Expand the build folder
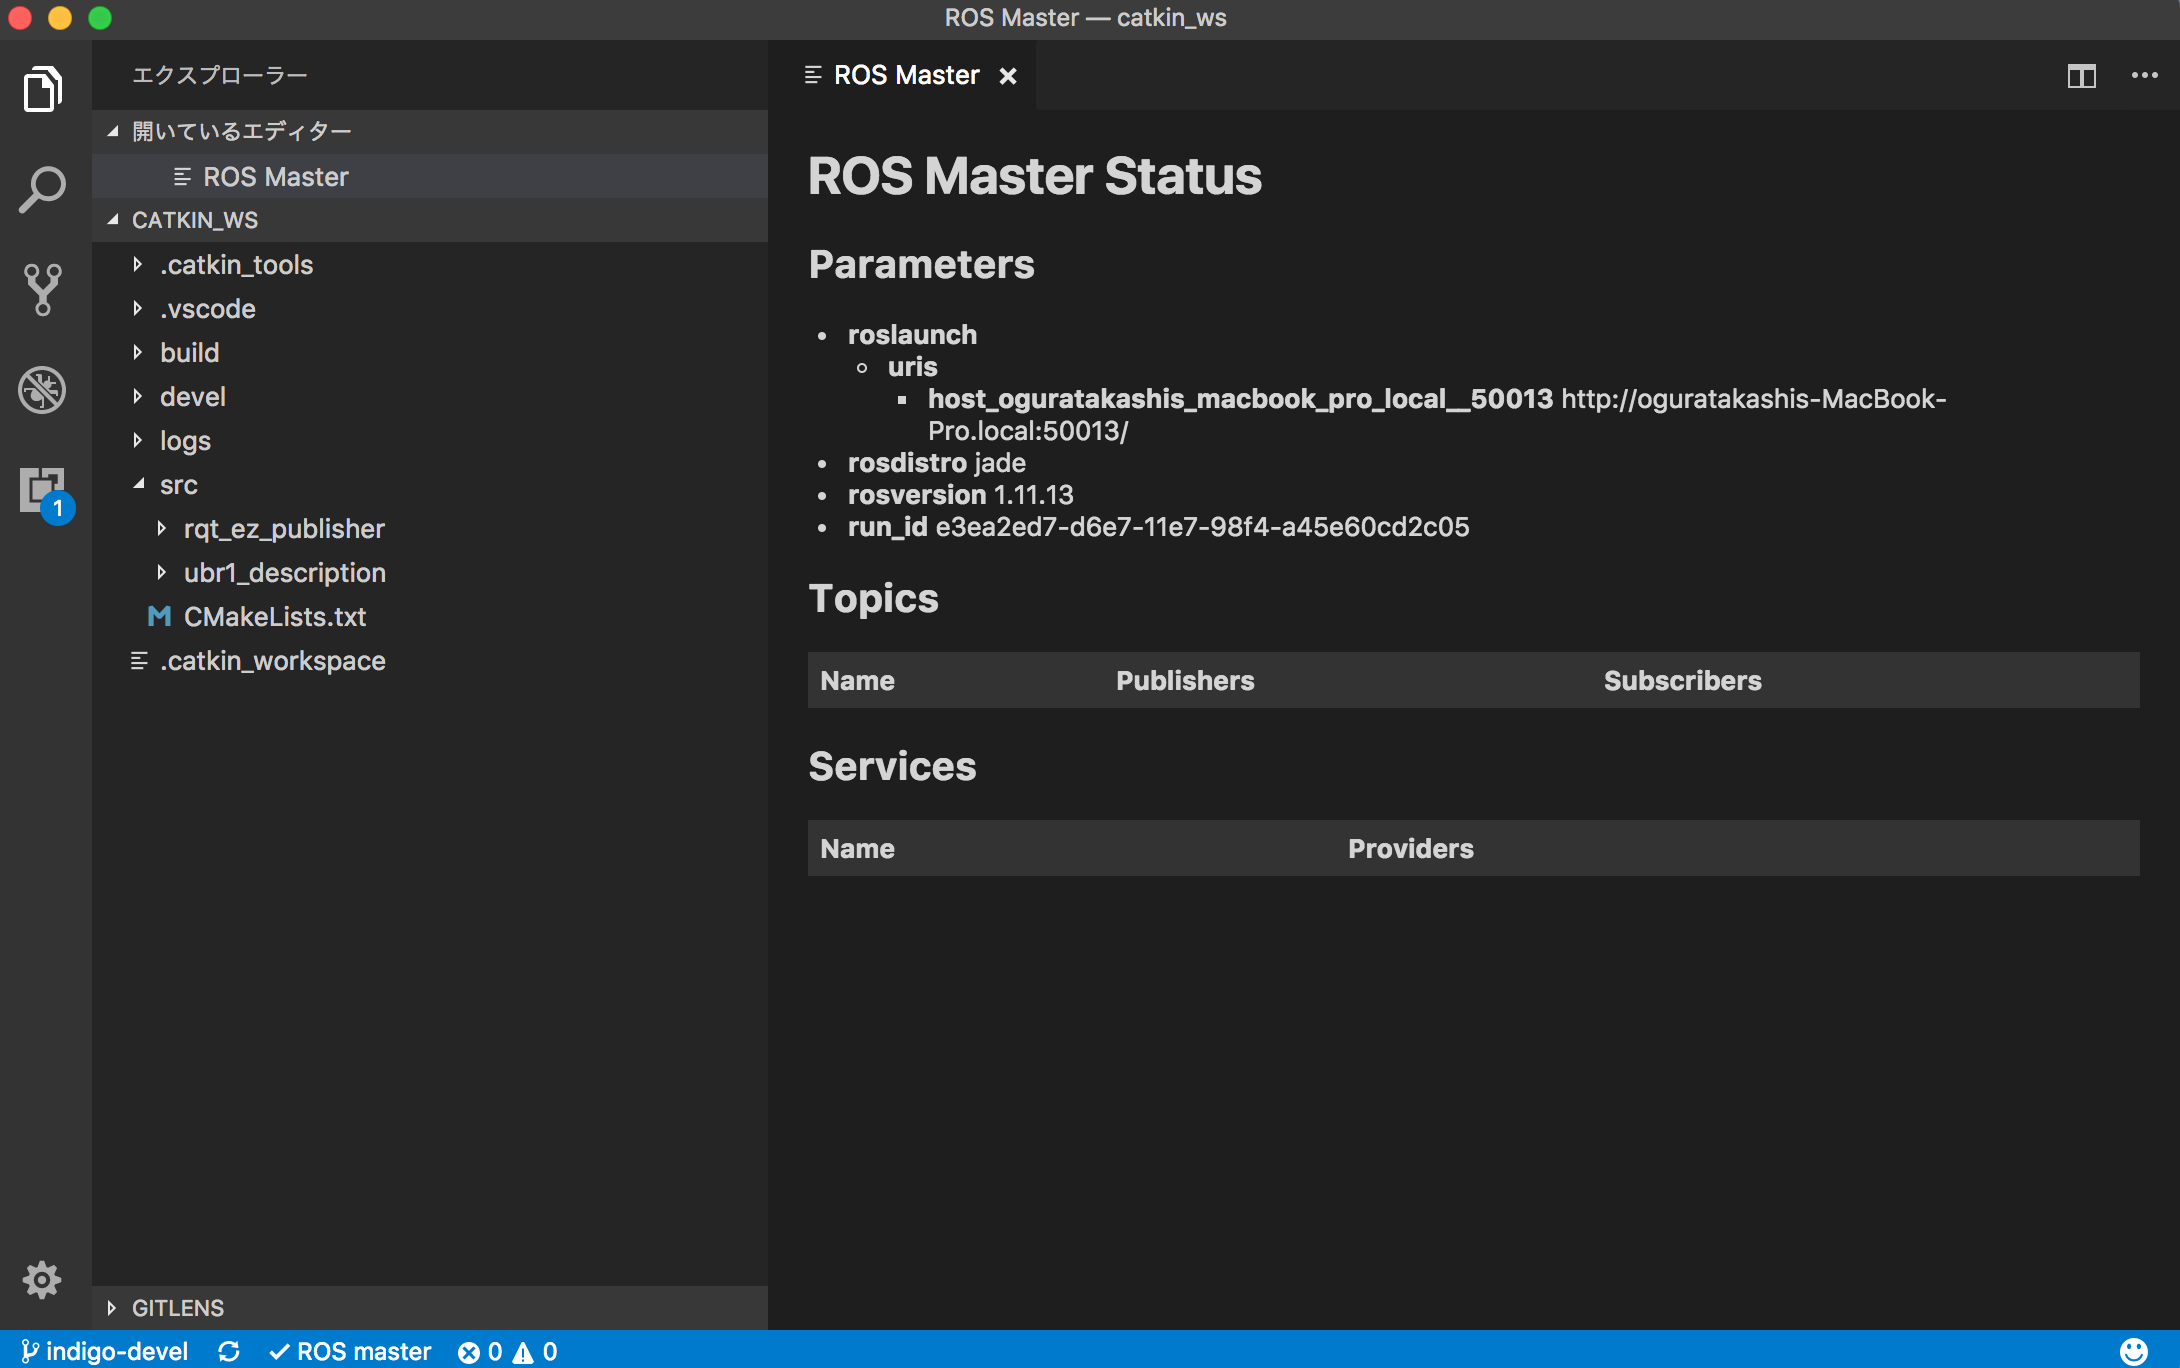 click(x=430, y=352)
